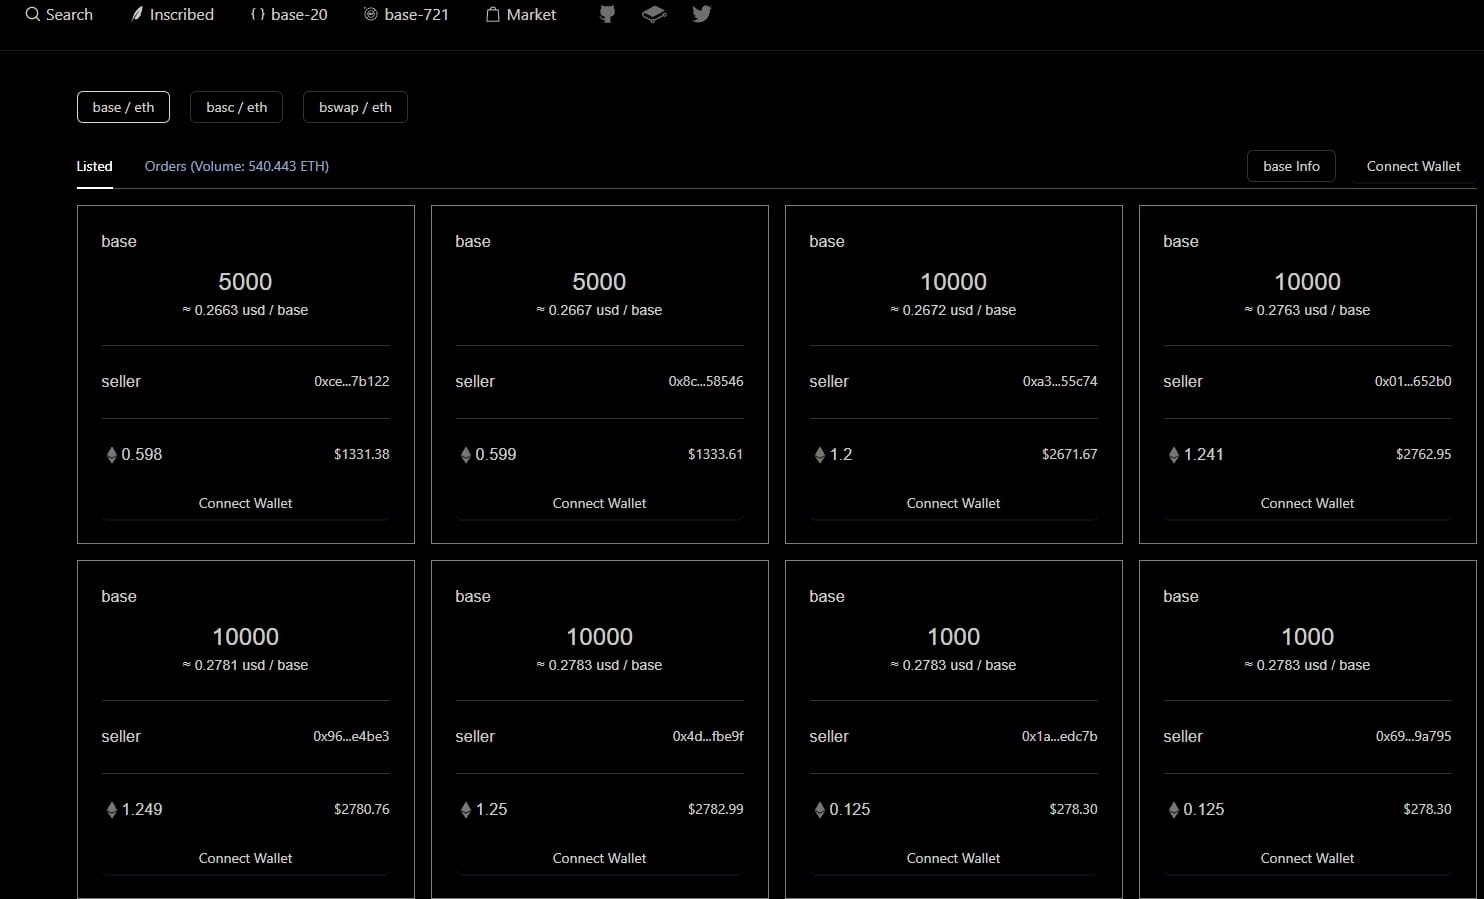Open Orders tab showing 540.443 ETH volume

[x=236, y=166]
